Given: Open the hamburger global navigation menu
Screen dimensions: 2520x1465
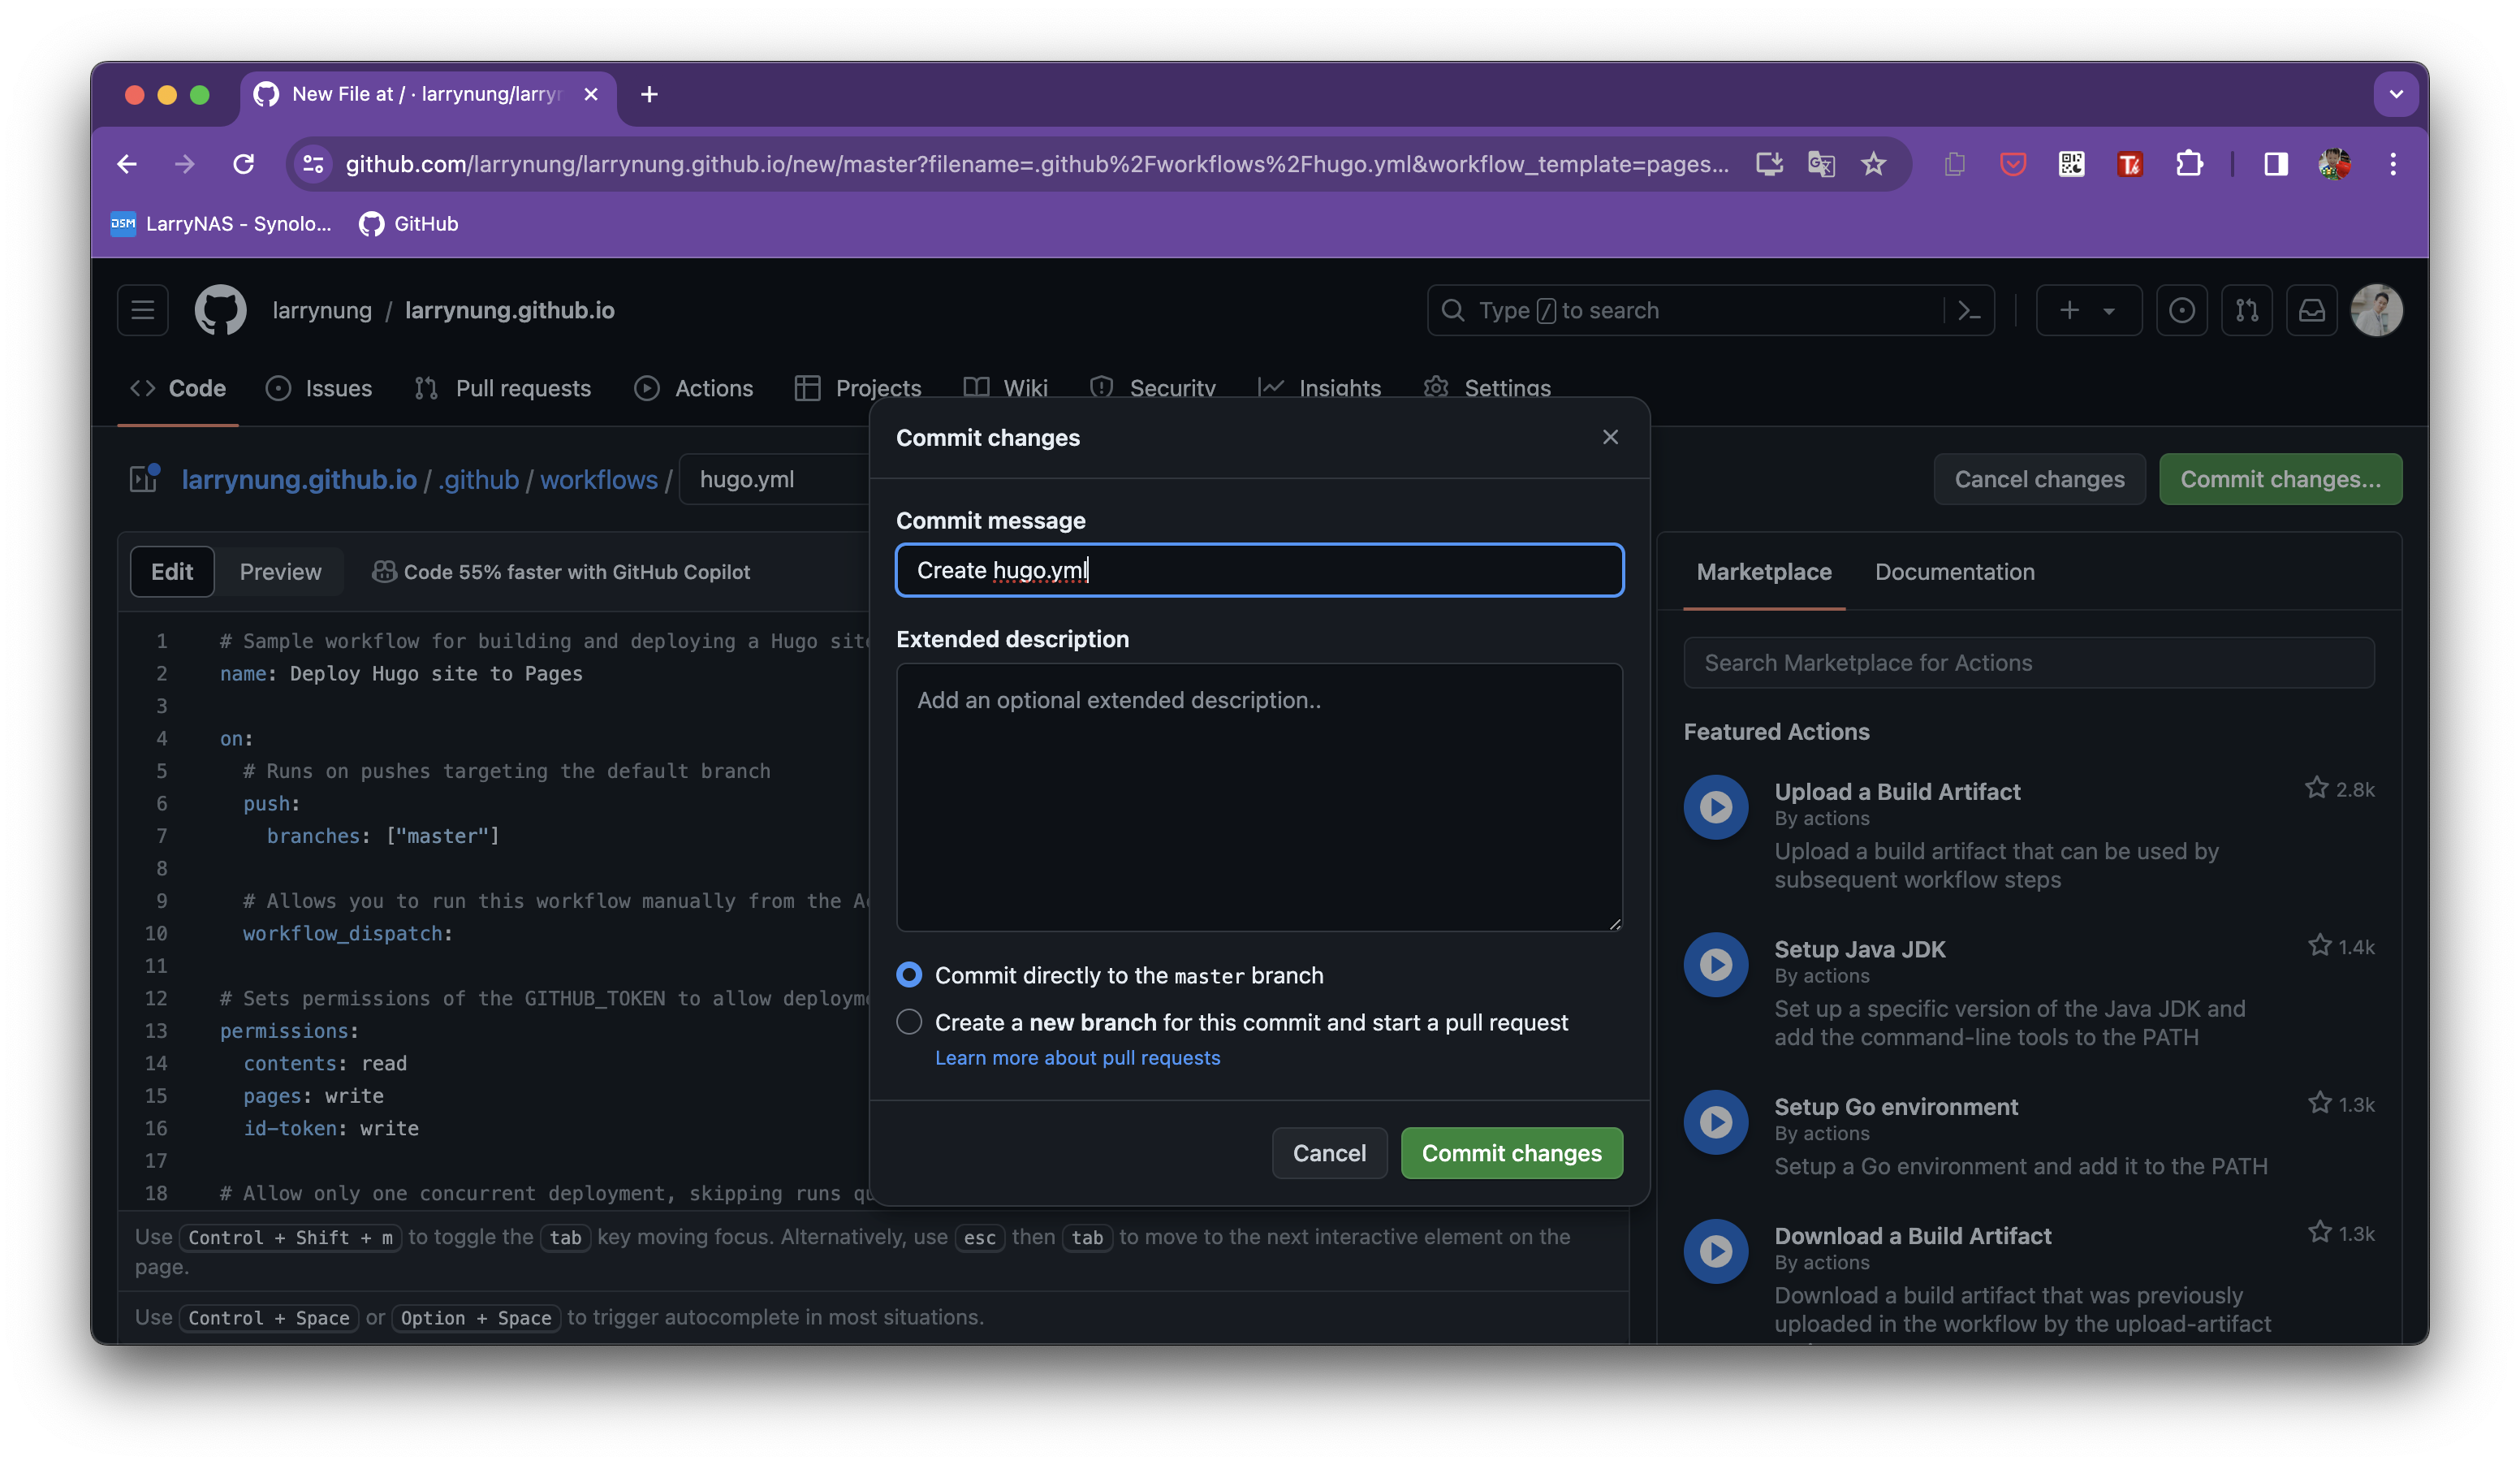Looking at the screenshot, I should (143, 310).
